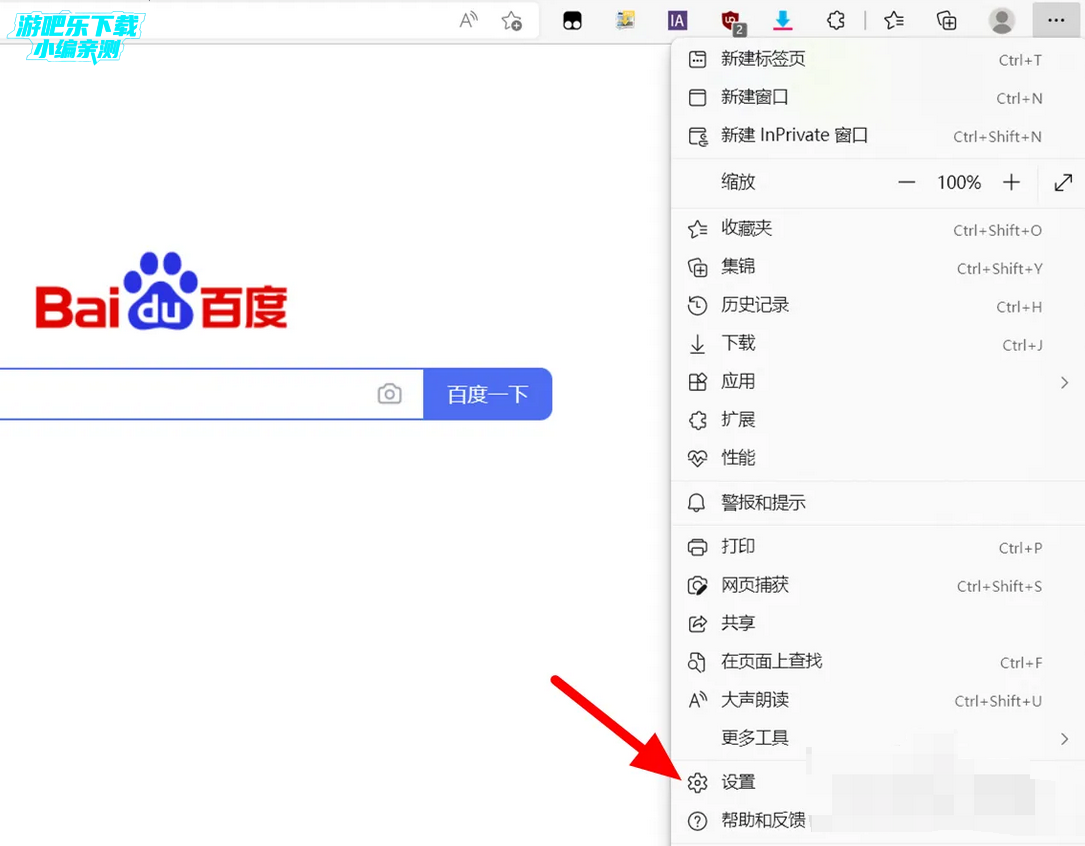Open 收藏夹 from the menu
The width and height of the screenshot is (1085, 846).
[877, 228]
